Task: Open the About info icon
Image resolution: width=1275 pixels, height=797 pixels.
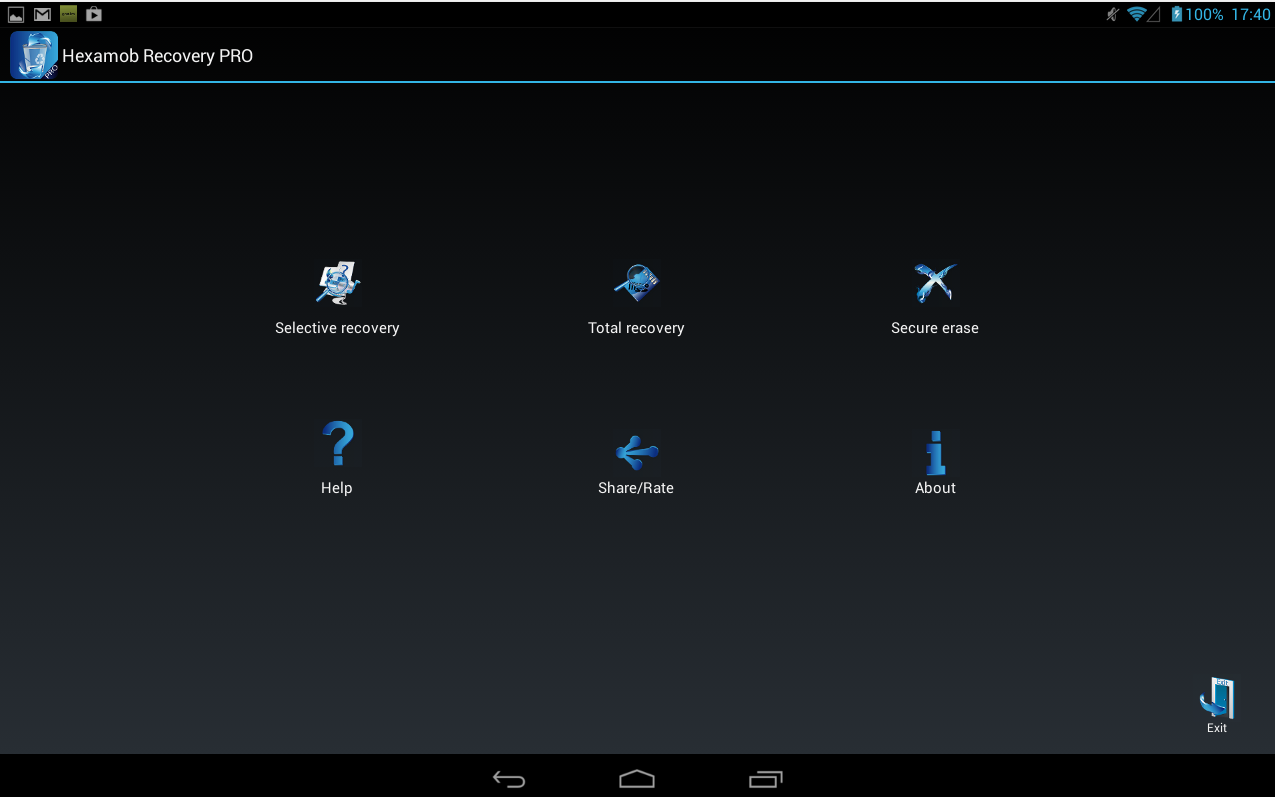Action: pyautogui.click(x=935, y=452)
